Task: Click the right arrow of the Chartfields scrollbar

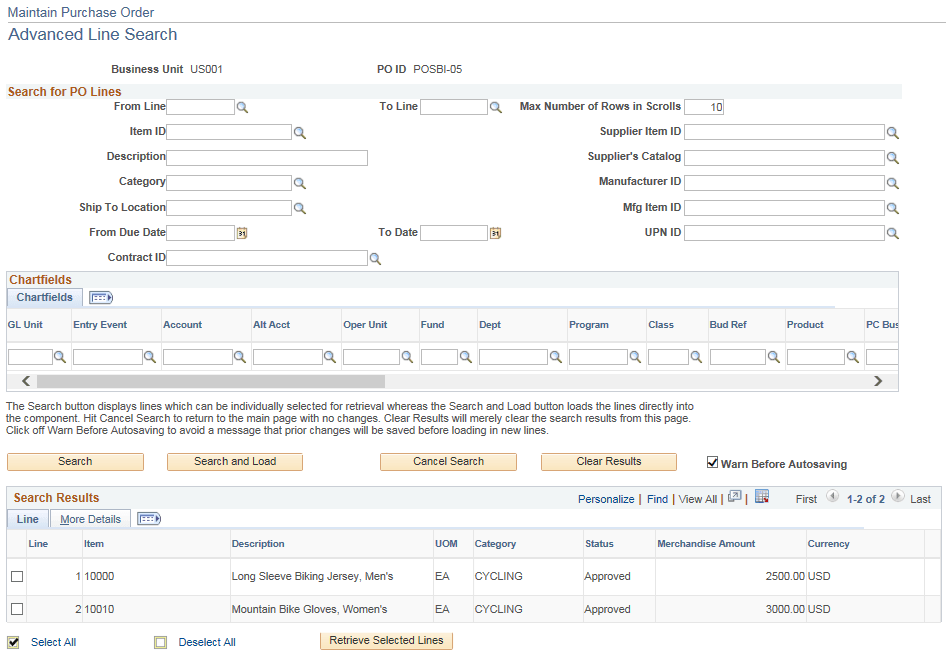Action: (x=879, y=381)
